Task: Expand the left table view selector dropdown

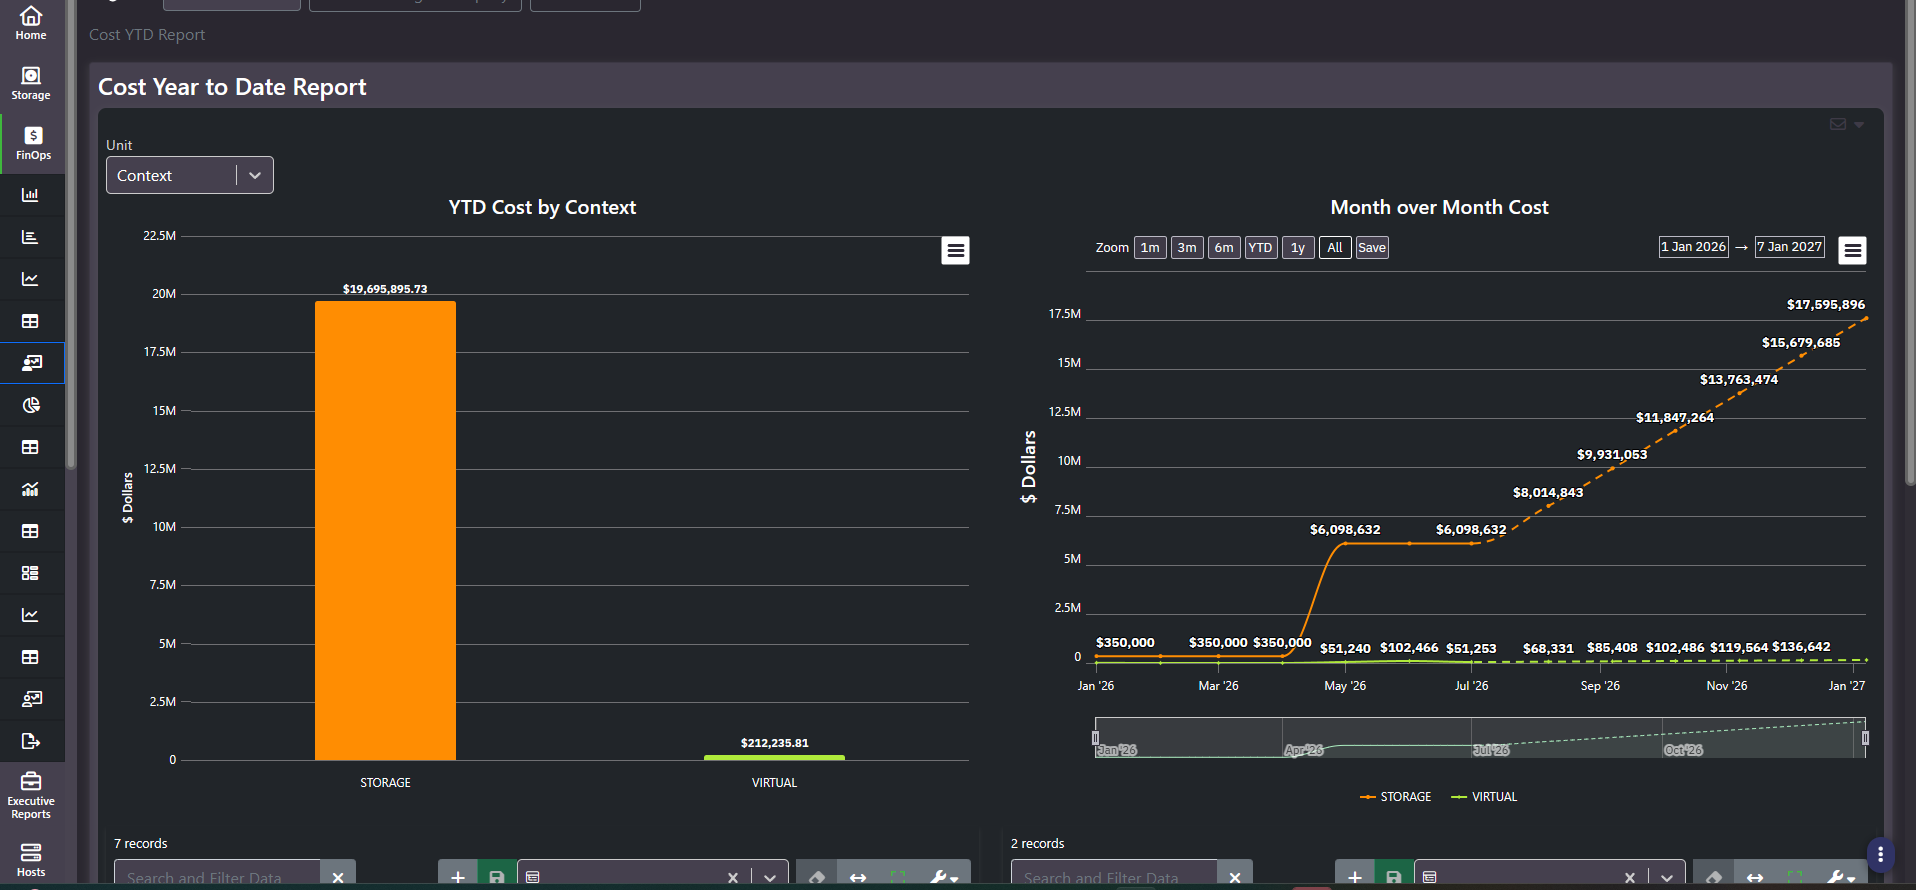Action: (x=769, y=877)
